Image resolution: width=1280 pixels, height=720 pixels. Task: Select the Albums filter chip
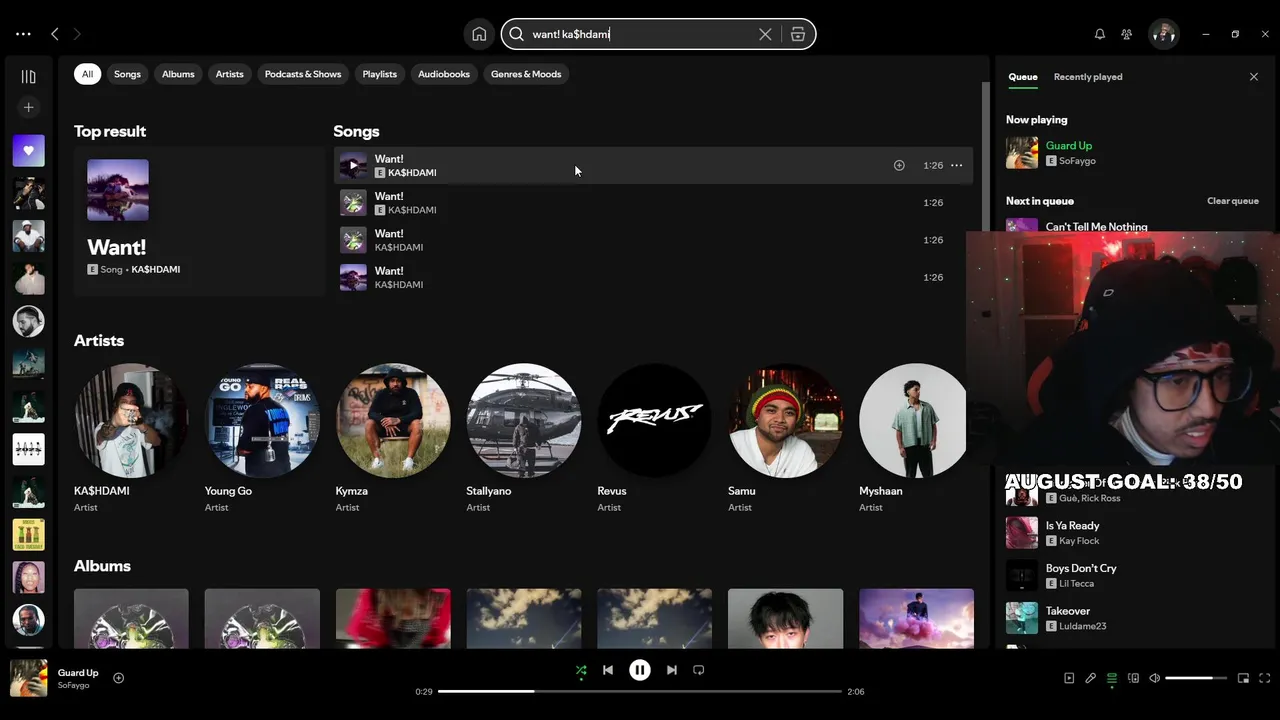click(178, 74)
